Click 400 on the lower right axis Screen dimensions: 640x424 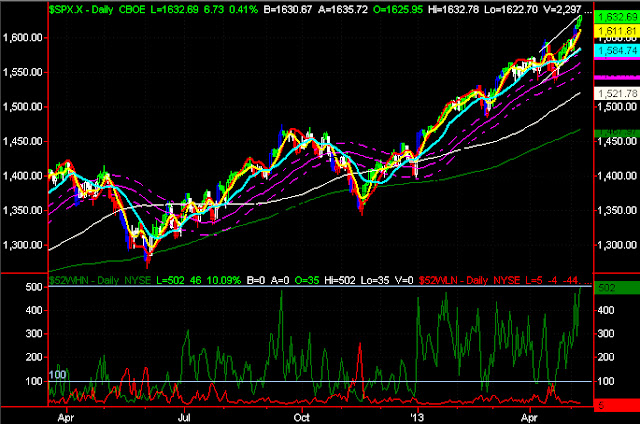pos(606,311)
